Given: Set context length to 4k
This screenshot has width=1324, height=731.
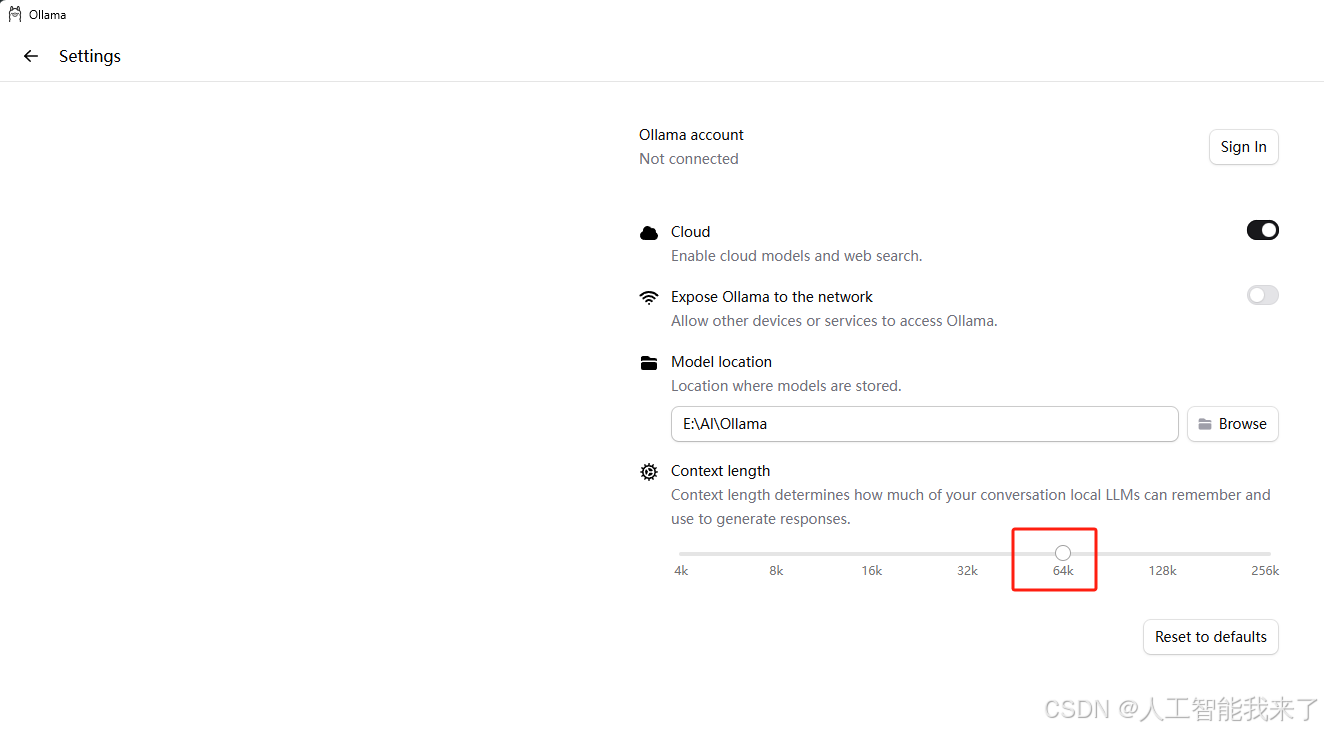Looking at the screenshot, I should (681, 553).
